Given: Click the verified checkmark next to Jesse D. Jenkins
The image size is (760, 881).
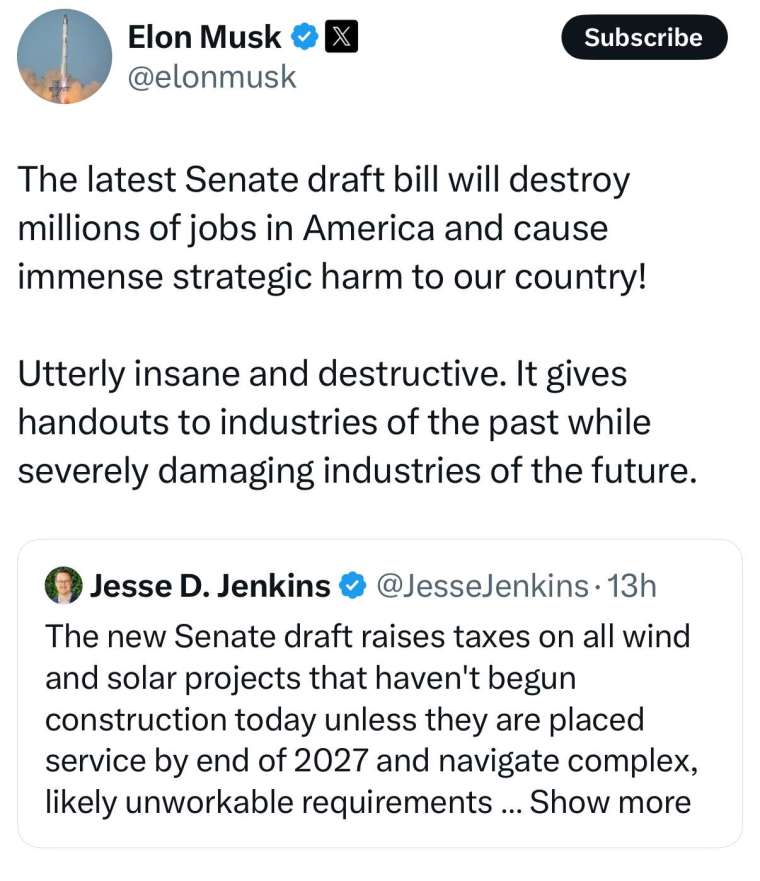Looking at the screenshot, I should 352,585.
